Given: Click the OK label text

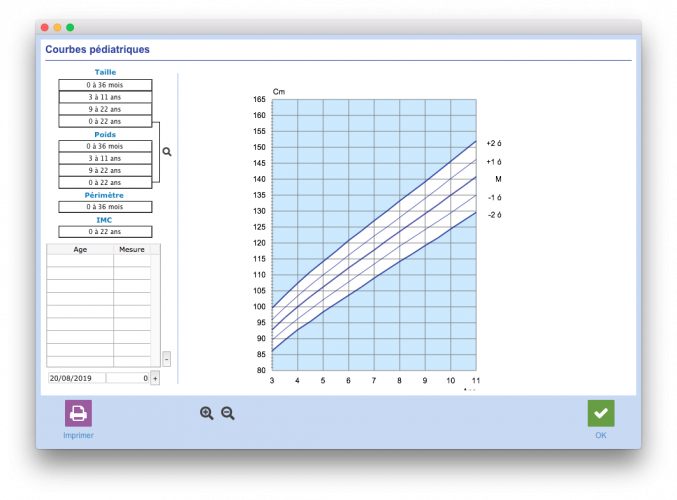Looking at the screenshot, I should coord(601,435).
